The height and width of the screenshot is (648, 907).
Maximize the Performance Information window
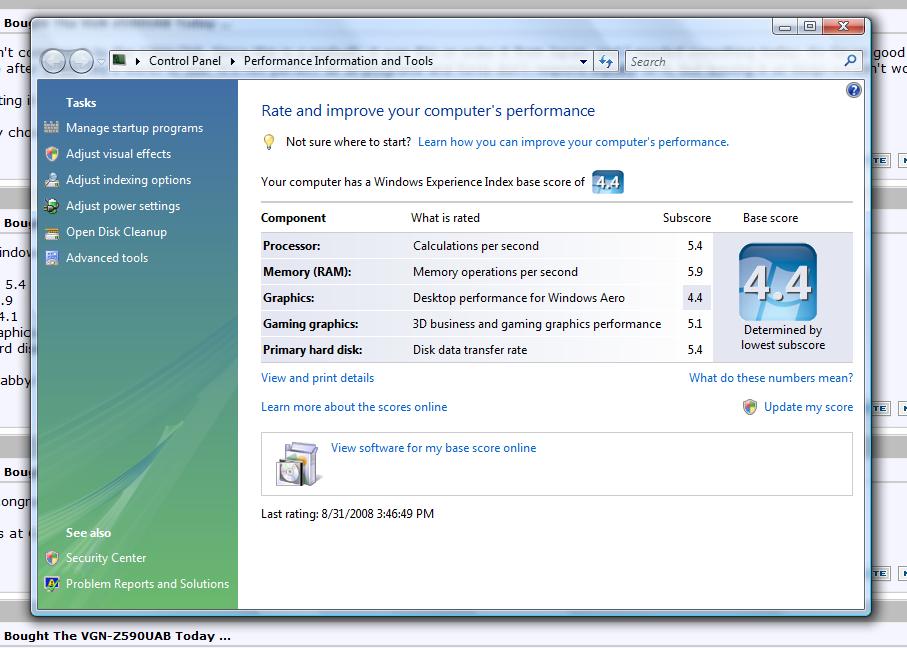click(x=810, y=26)
